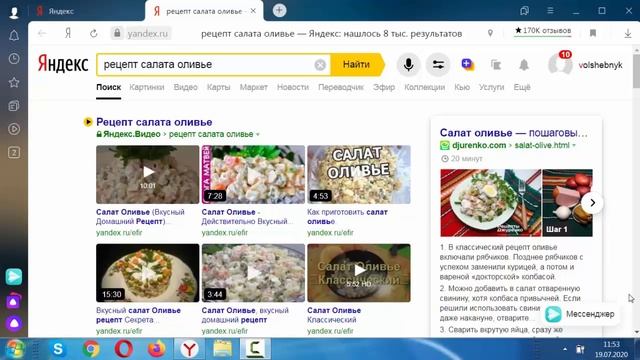Click the page vertical scrollbar thumb
This screenshot has height=360, width=640.
click(x=636, y=71)
